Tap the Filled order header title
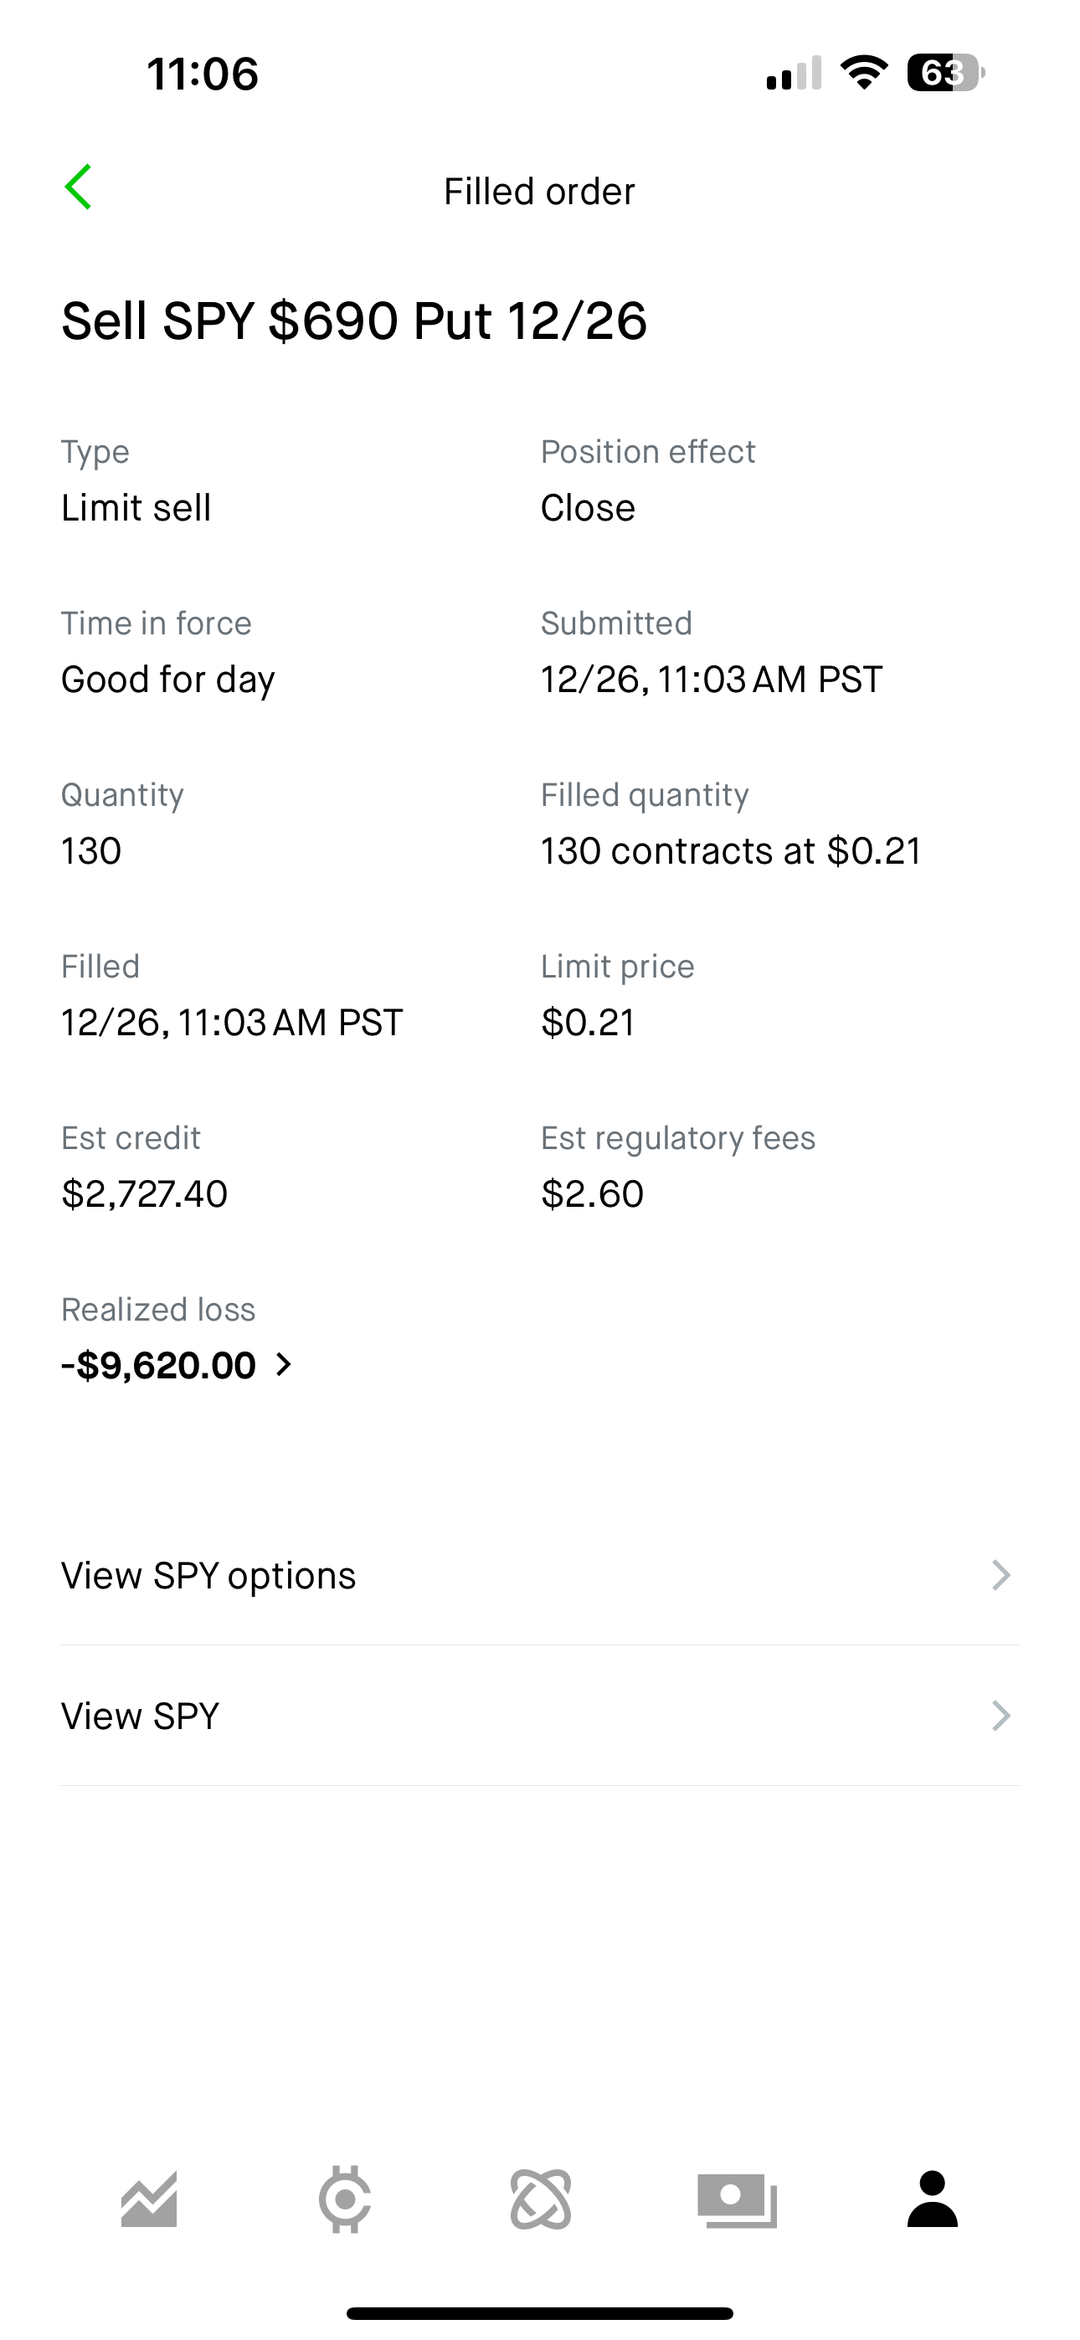Screen dimensions: 1080x2340 click(539, 191)
